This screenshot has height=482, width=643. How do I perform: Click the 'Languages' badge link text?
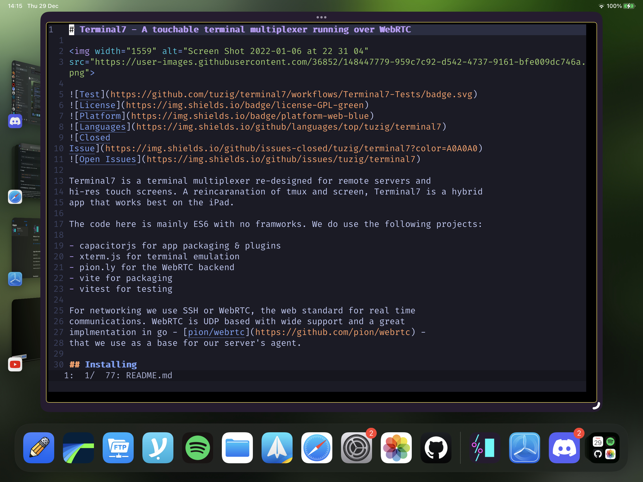point(103,127)
